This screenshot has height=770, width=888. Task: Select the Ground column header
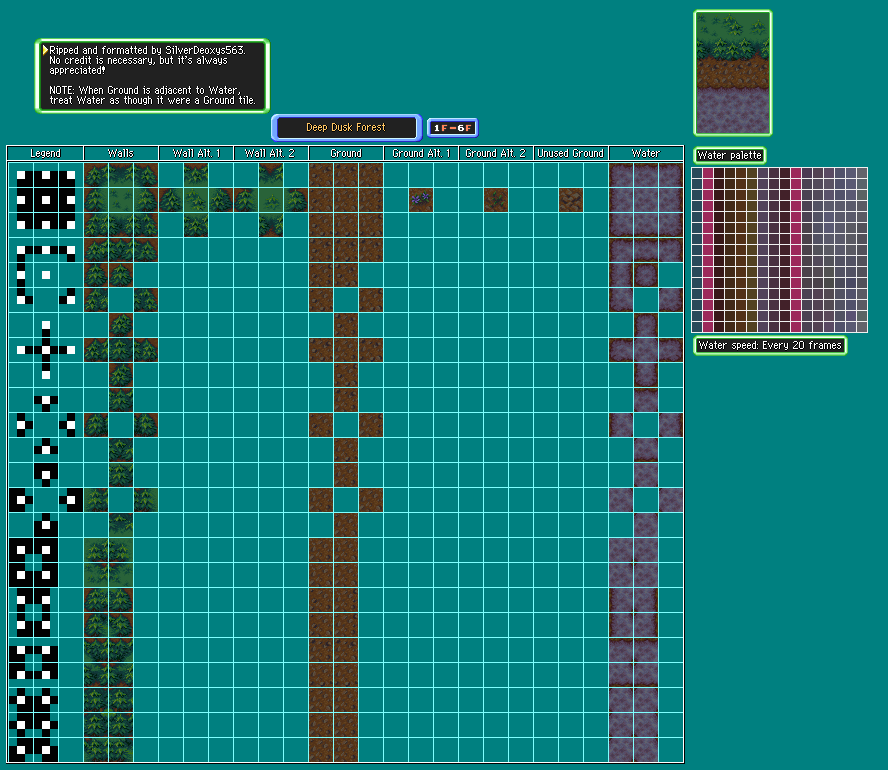pyautogui.click(x=346, y=153)
